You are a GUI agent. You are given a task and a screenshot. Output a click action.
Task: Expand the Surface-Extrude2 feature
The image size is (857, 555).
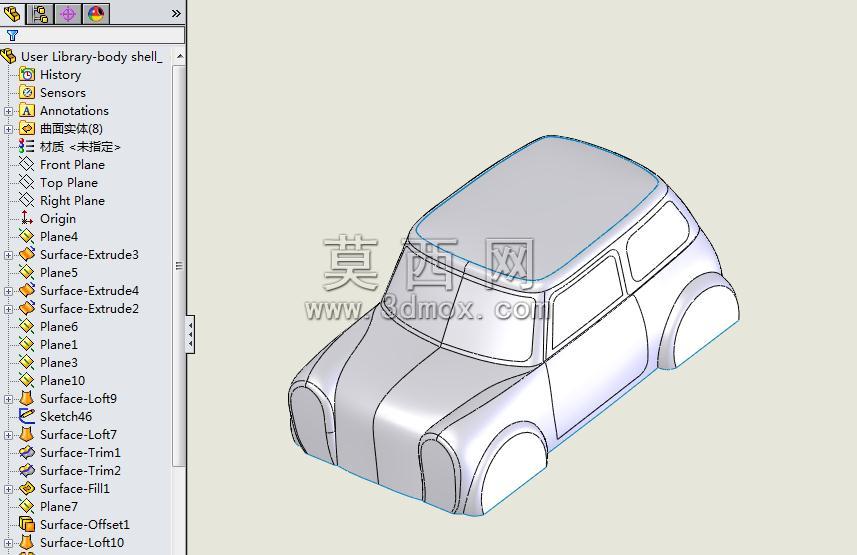pyautogui.click(x=8, y=309)
